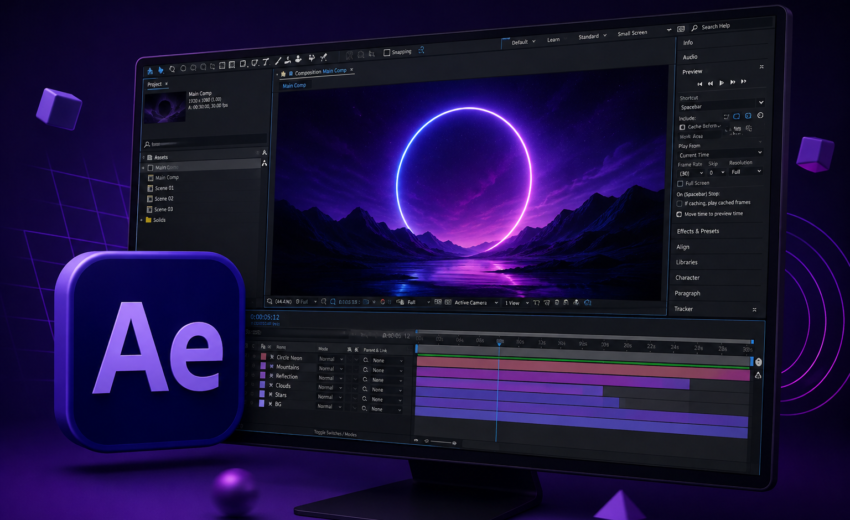
Task: Open the Active Camera dropdown
Action: (x=475, y=303)
